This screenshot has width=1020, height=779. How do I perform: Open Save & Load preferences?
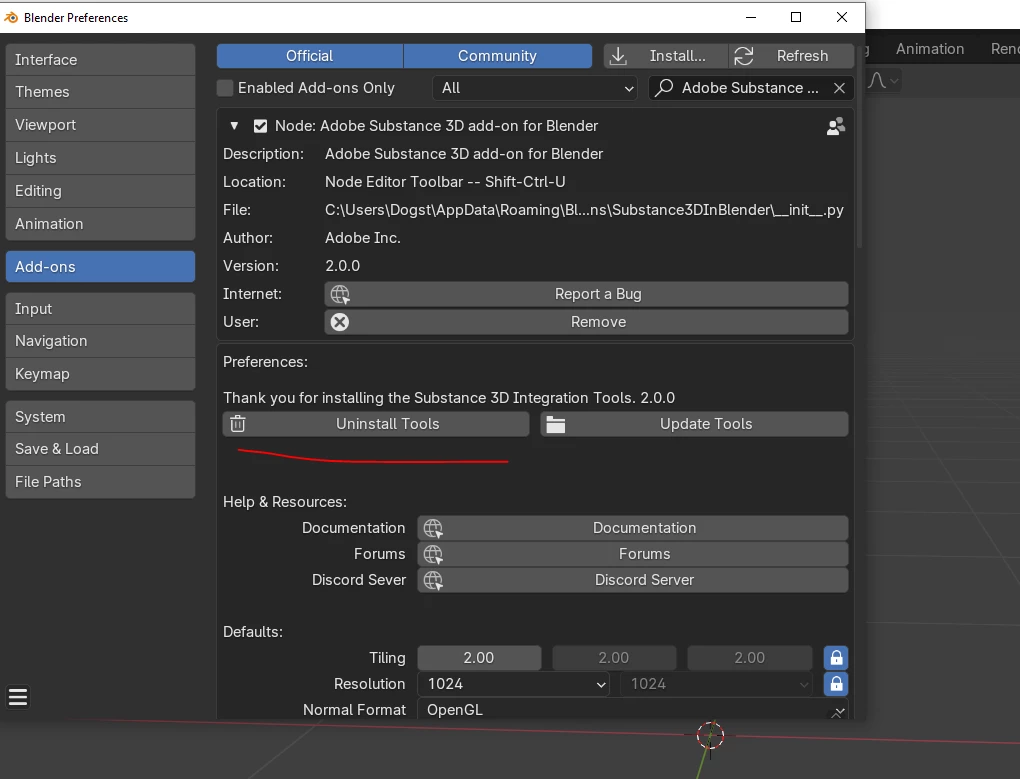click(100, 449)
